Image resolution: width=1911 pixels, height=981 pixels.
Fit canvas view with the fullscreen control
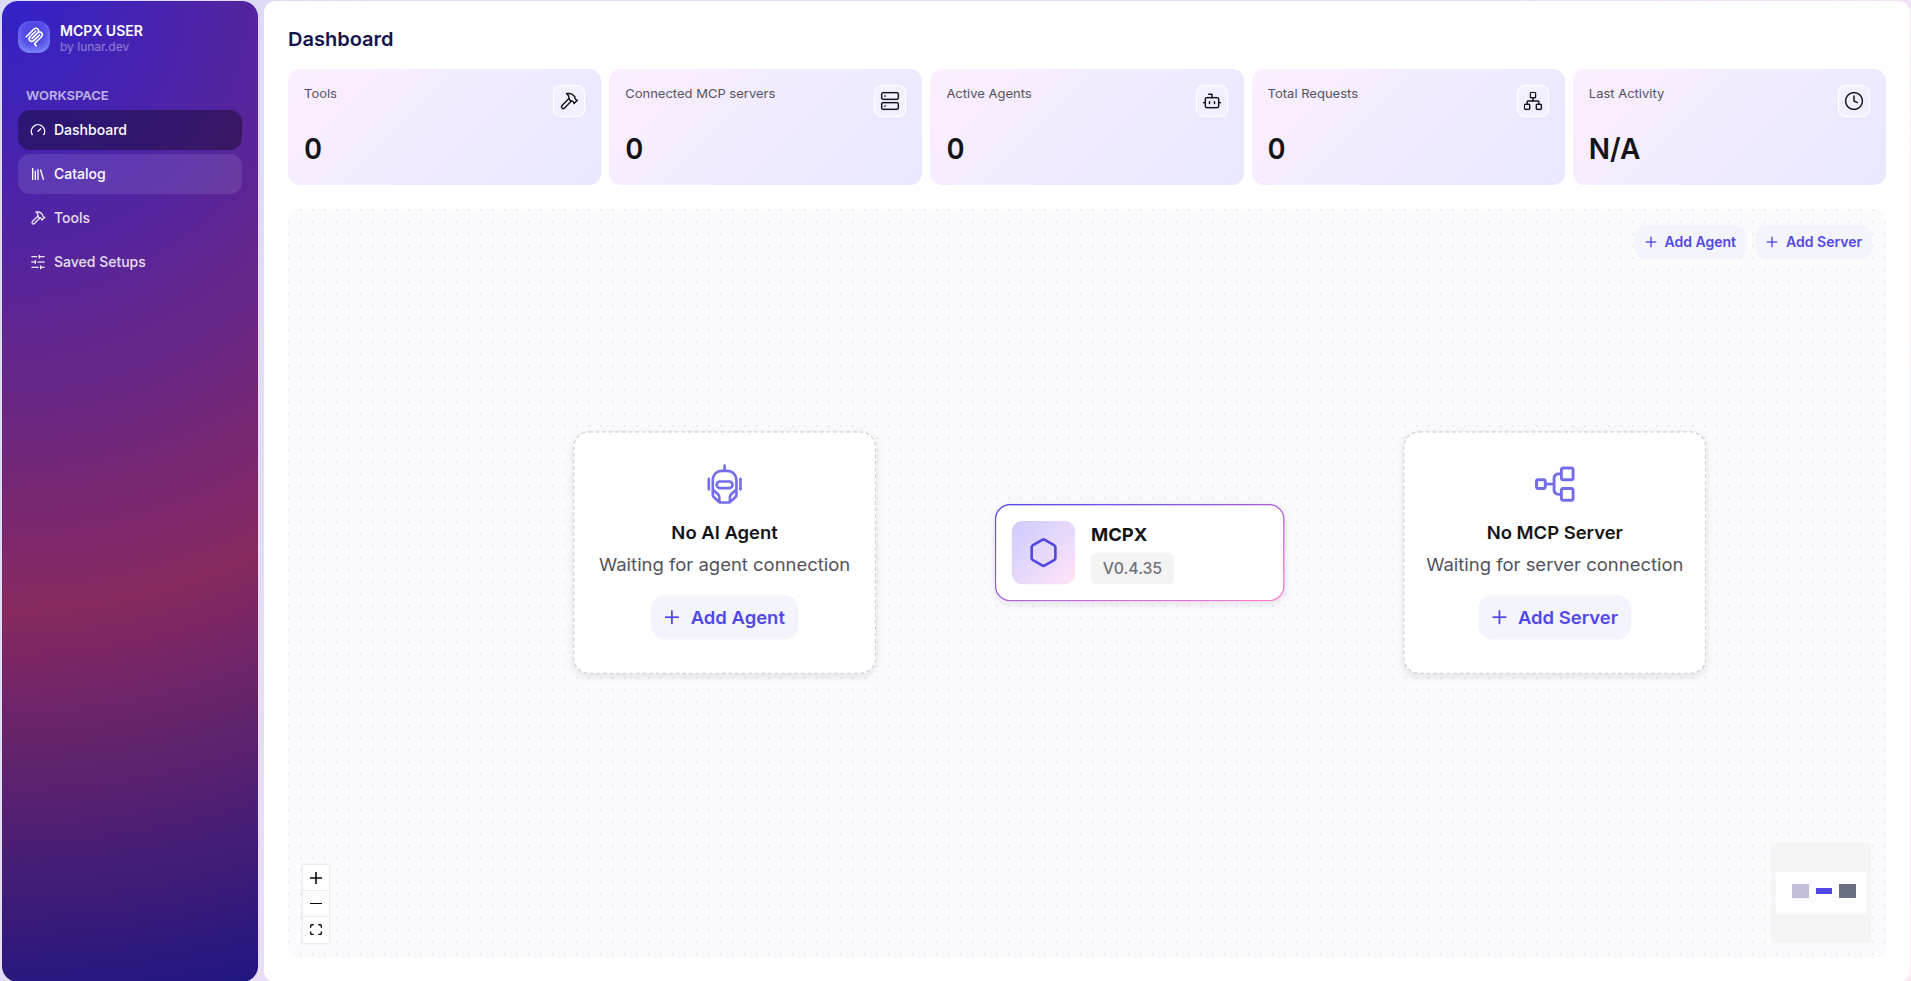click(316, 930)
